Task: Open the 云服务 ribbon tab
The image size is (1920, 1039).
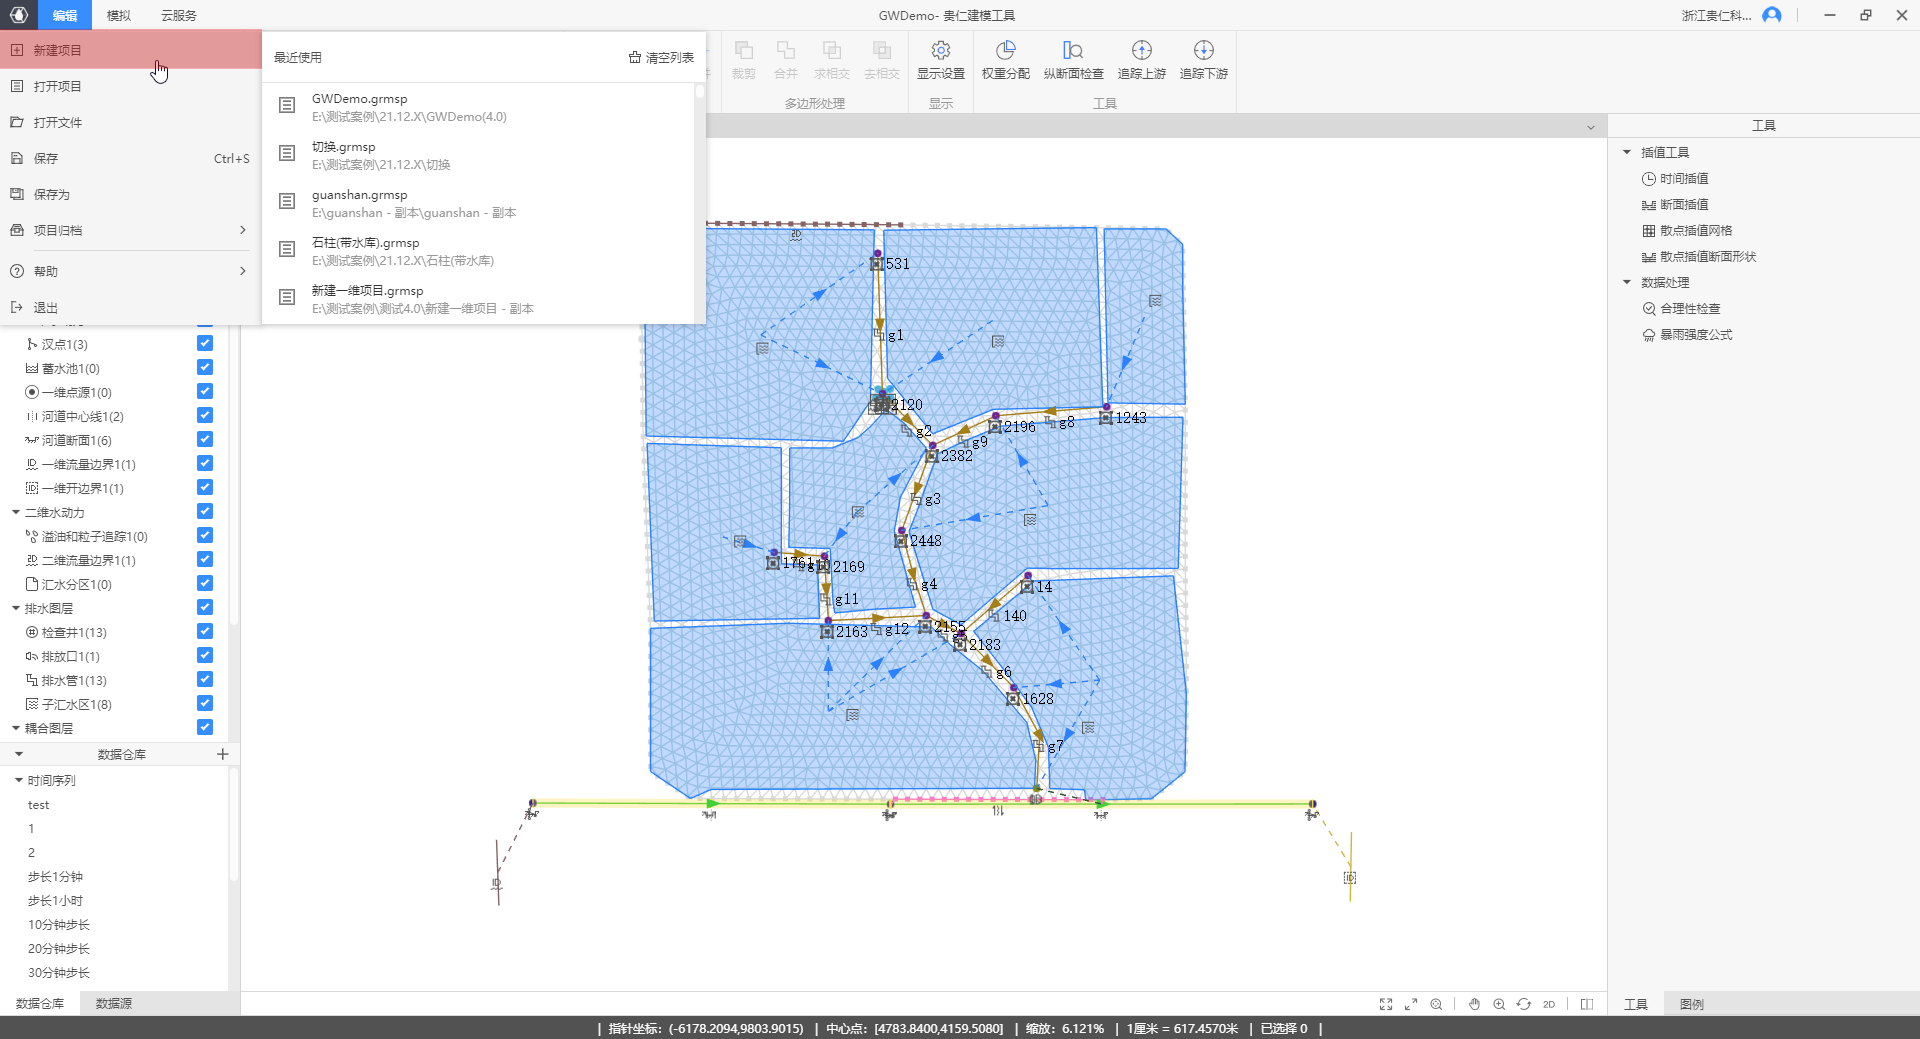Action: [x=179, y=15]
